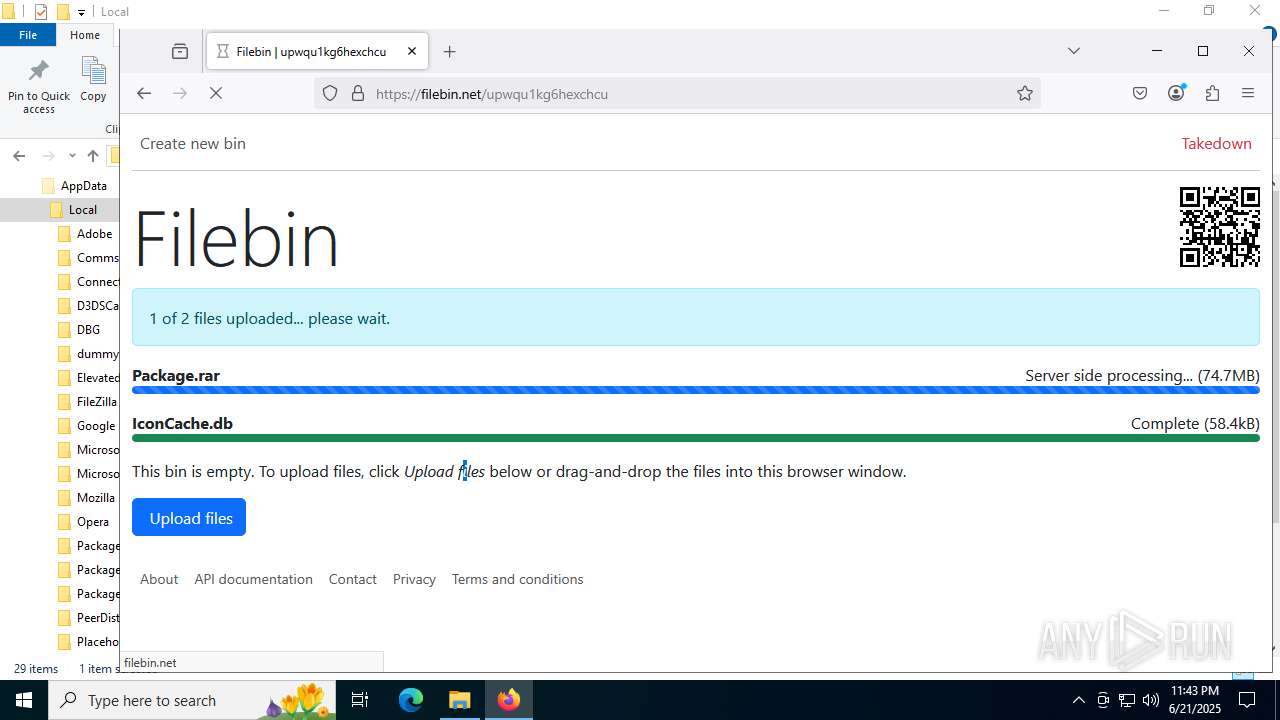Open a new browser tab

[x=450, y=51]
